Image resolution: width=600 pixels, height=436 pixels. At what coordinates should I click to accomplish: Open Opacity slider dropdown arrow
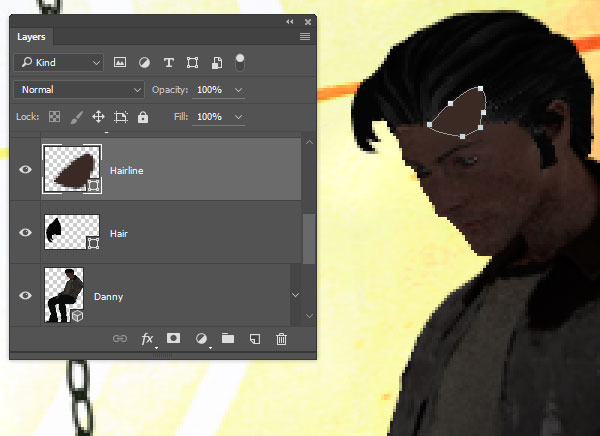click(238, 90)
